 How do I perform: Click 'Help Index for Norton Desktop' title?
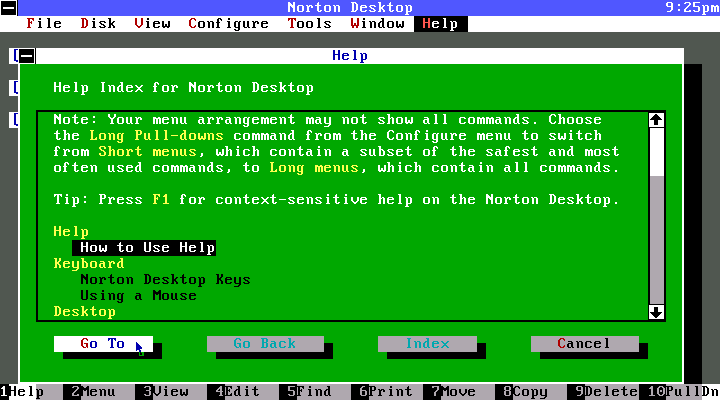[183, 88]
